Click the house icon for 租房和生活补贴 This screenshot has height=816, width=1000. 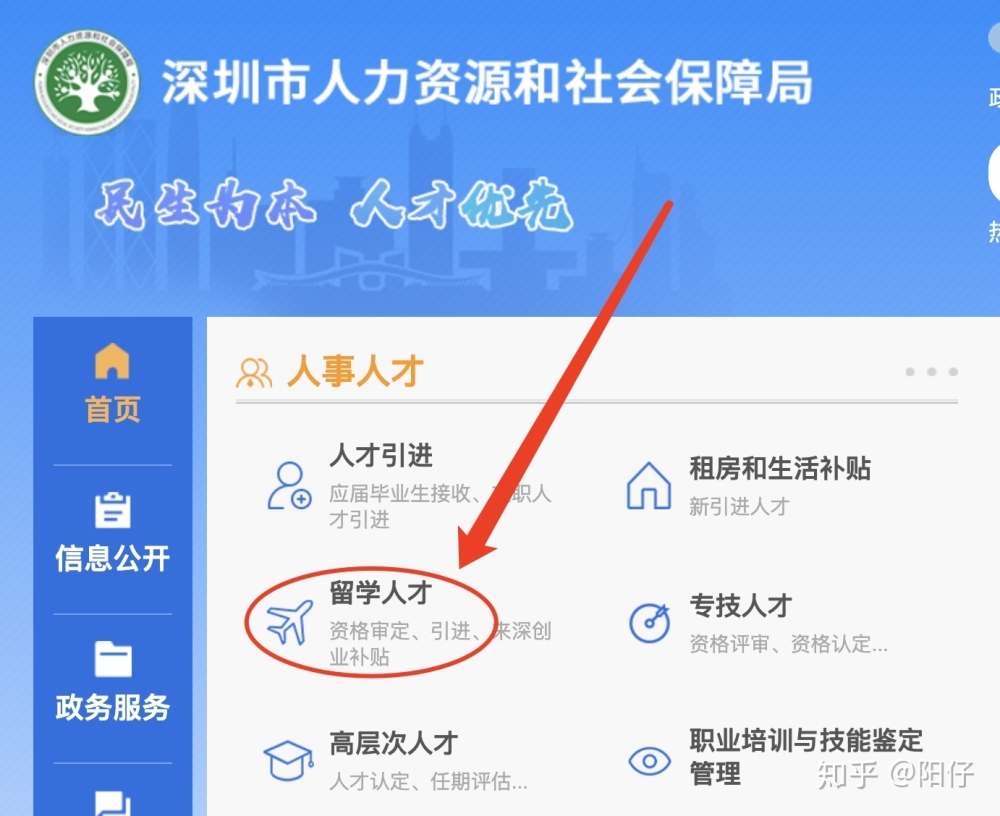tap(649, 486)
